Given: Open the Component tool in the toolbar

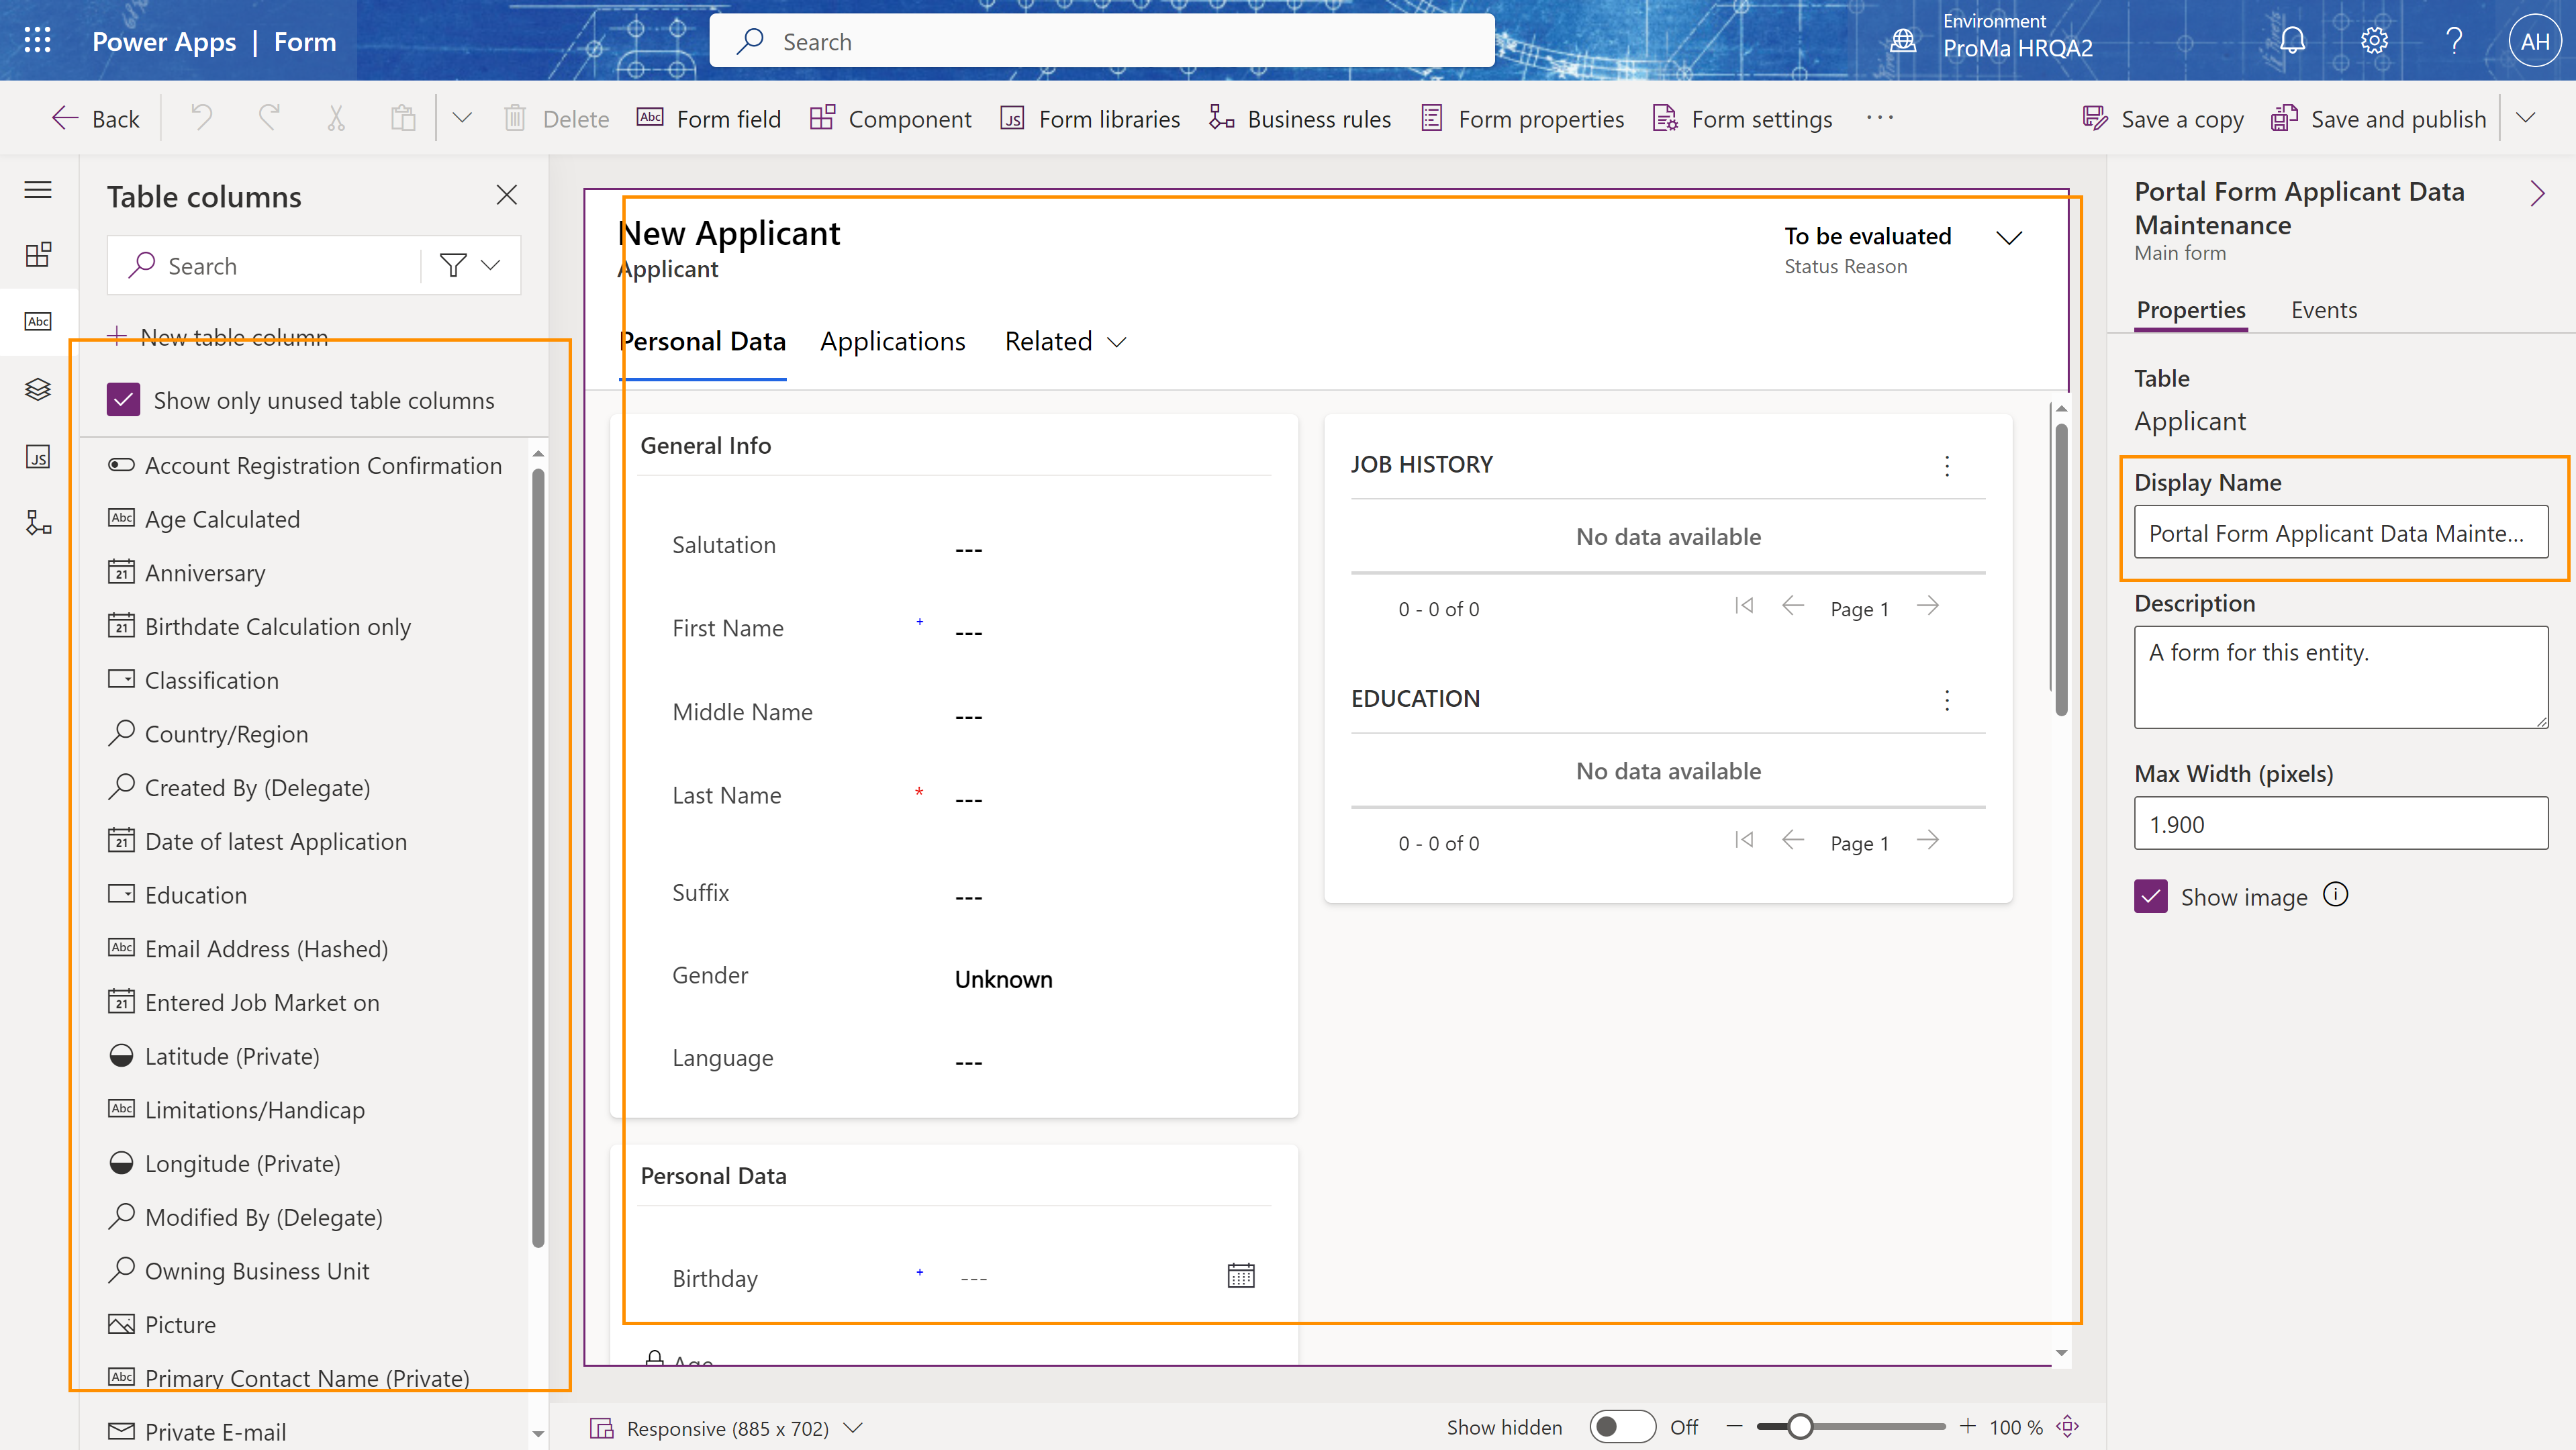Looking at the screenshot, I should click(890, 118).
